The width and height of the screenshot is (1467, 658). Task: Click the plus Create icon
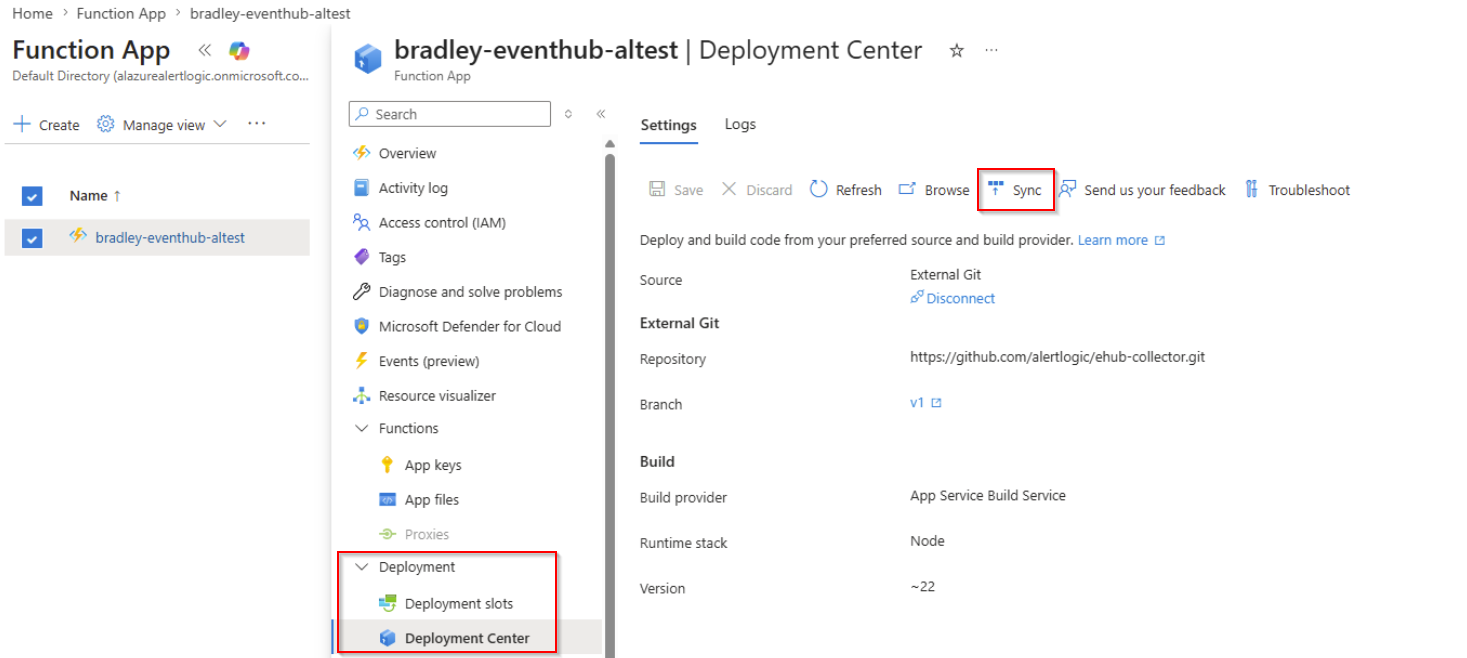[22, 125]
